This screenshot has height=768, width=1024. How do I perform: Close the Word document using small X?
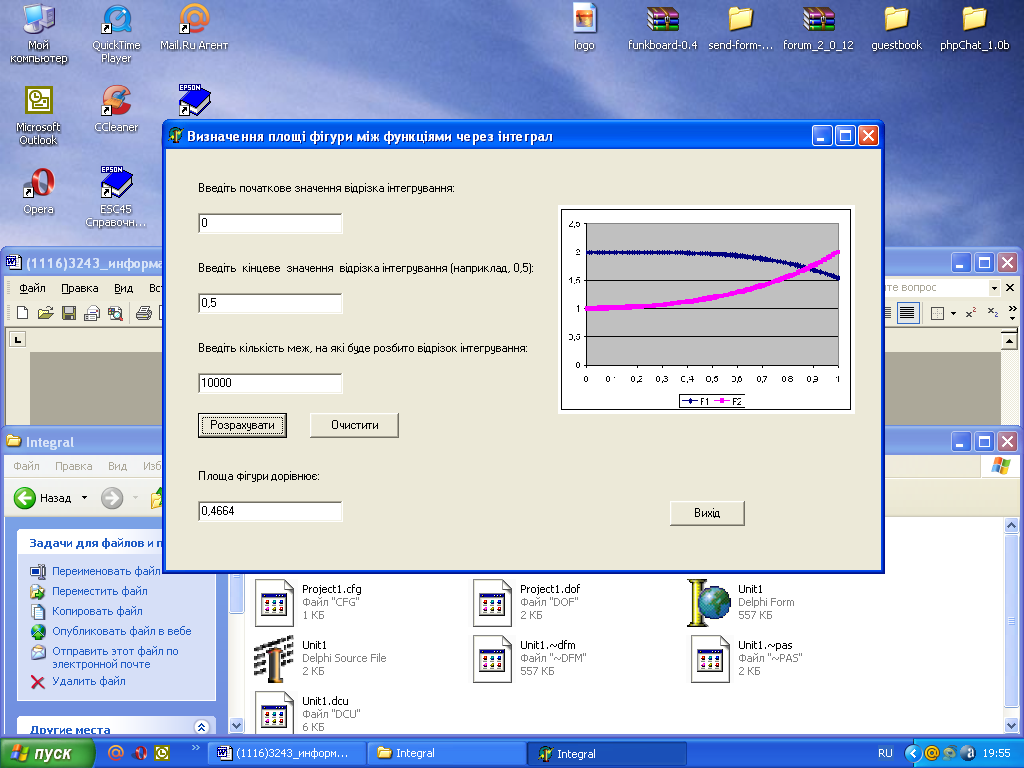pyautogui.click(x=1010, y=287)
